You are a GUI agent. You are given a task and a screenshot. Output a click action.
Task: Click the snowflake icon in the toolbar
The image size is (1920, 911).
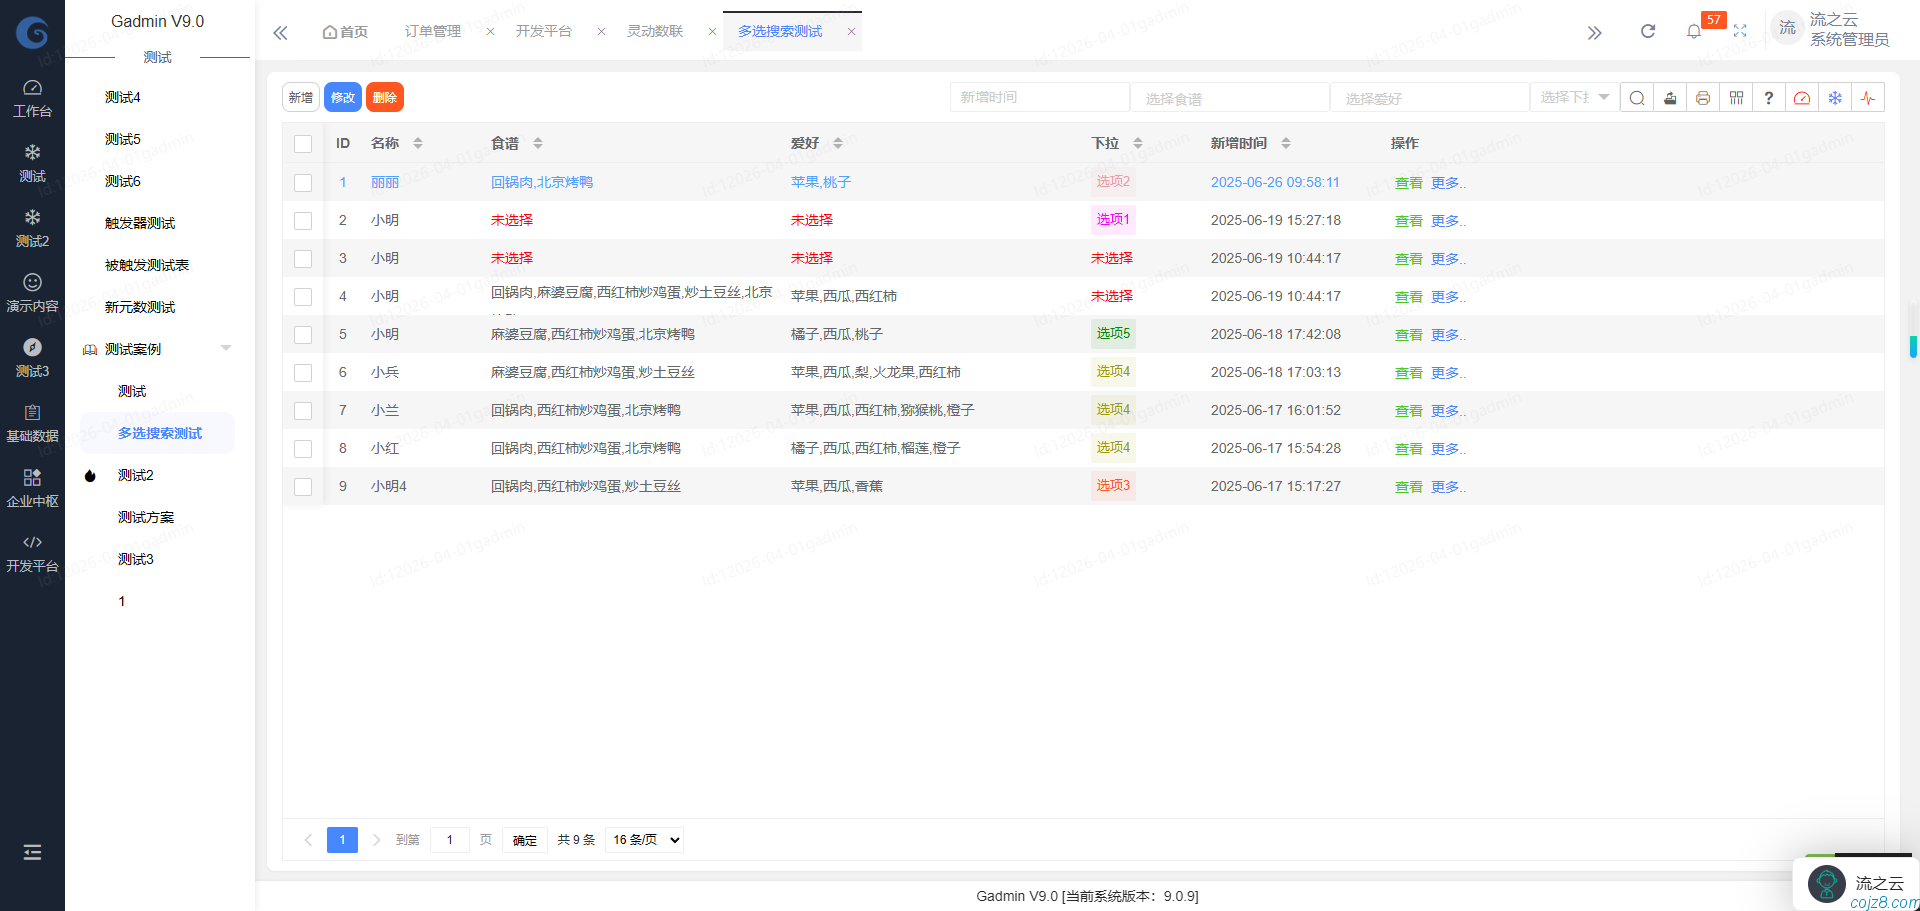(1835, 97)
